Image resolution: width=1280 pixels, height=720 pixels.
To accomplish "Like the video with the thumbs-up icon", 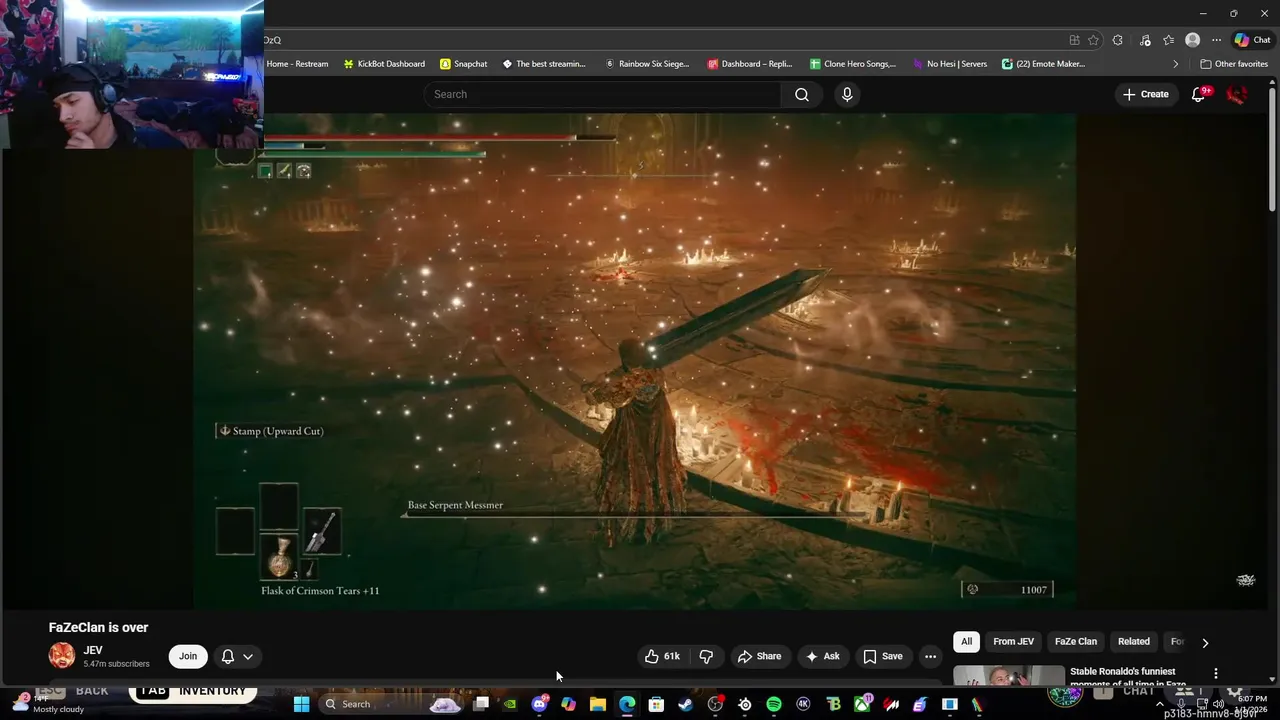I will tap(663, 656).
